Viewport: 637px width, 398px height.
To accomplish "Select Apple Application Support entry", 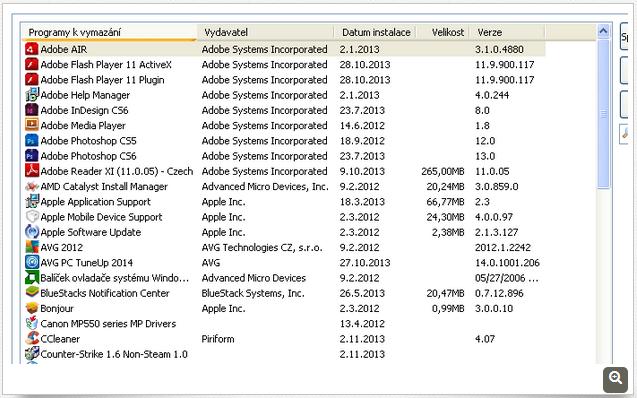I will click(x=95, y=201).
